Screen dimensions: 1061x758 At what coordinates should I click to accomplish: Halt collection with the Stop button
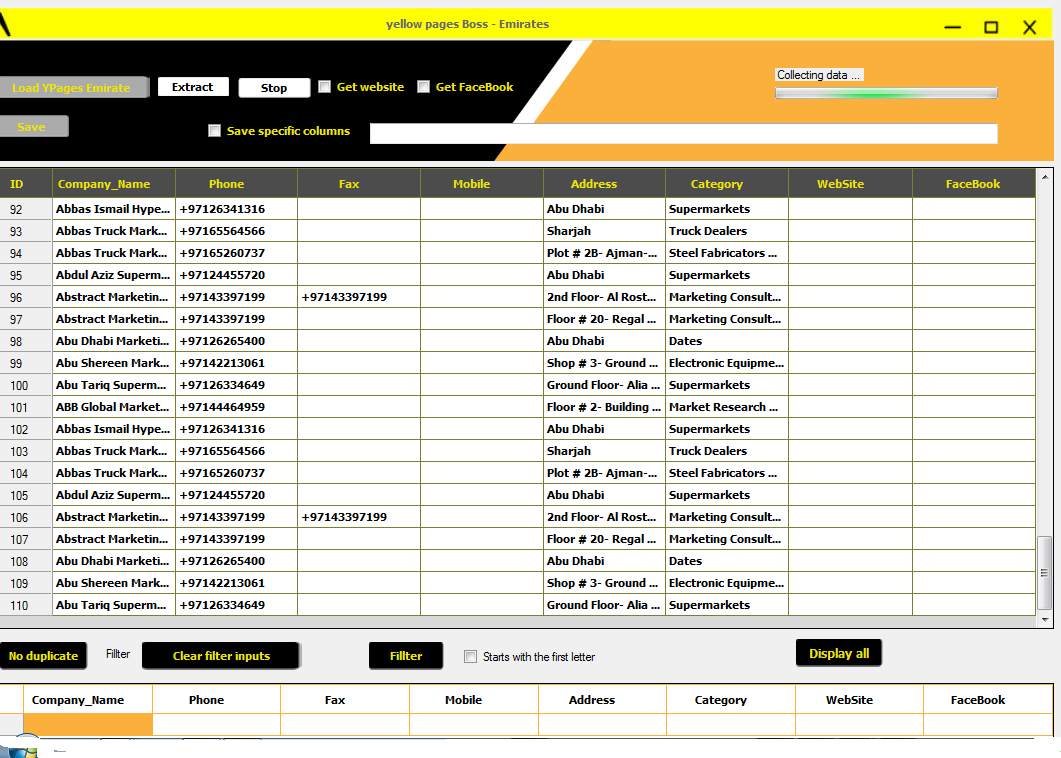[x=274, y=88]
